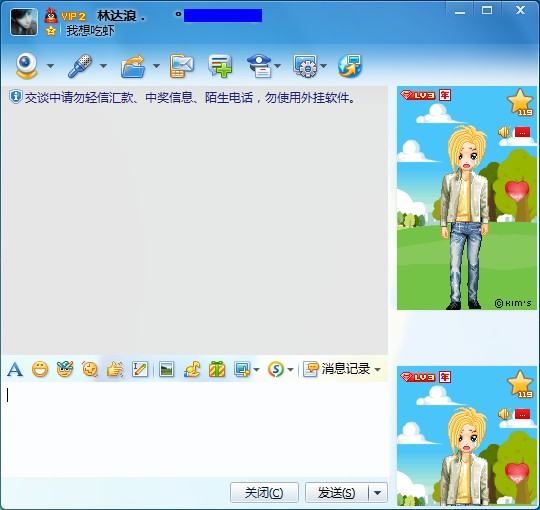The height and width of the screenshot is (510, 540).
Task: Click the red QQ penguin member icon
Action: (x=51, y=15)
